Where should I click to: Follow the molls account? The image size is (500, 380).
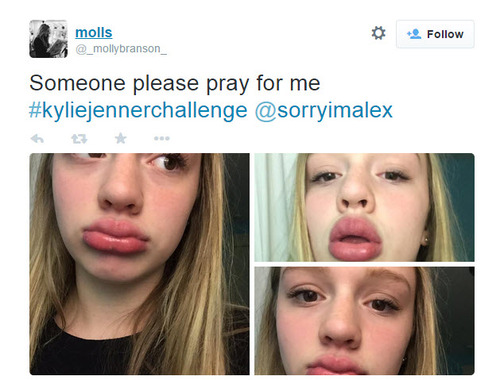[435, 34]
